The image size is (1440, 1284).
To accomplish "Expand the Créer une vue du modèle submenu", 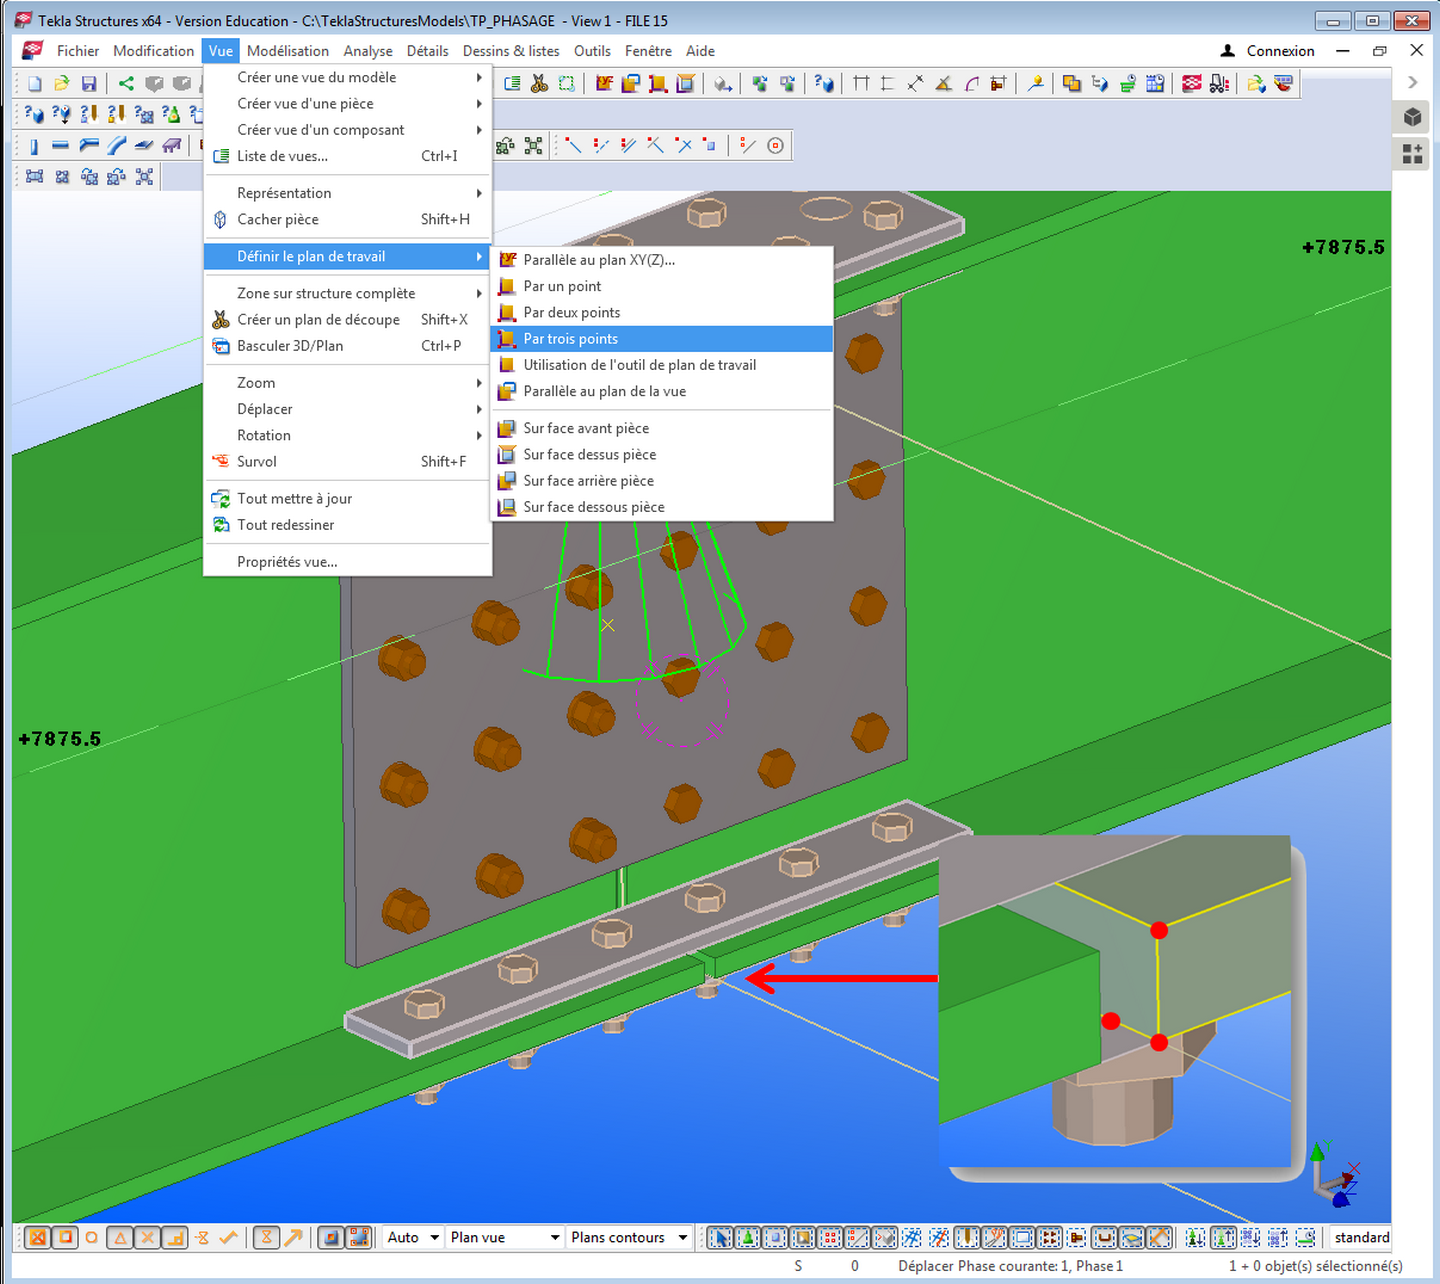I will tap(348, 77).
